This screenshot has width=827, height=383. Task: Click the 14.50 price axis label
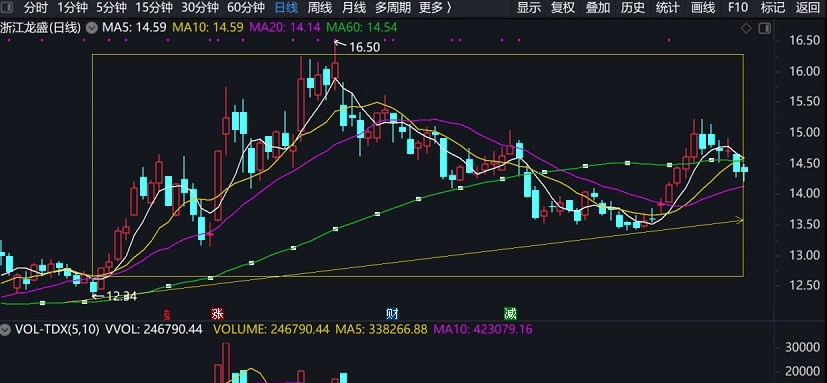click(x=804, y=163)
